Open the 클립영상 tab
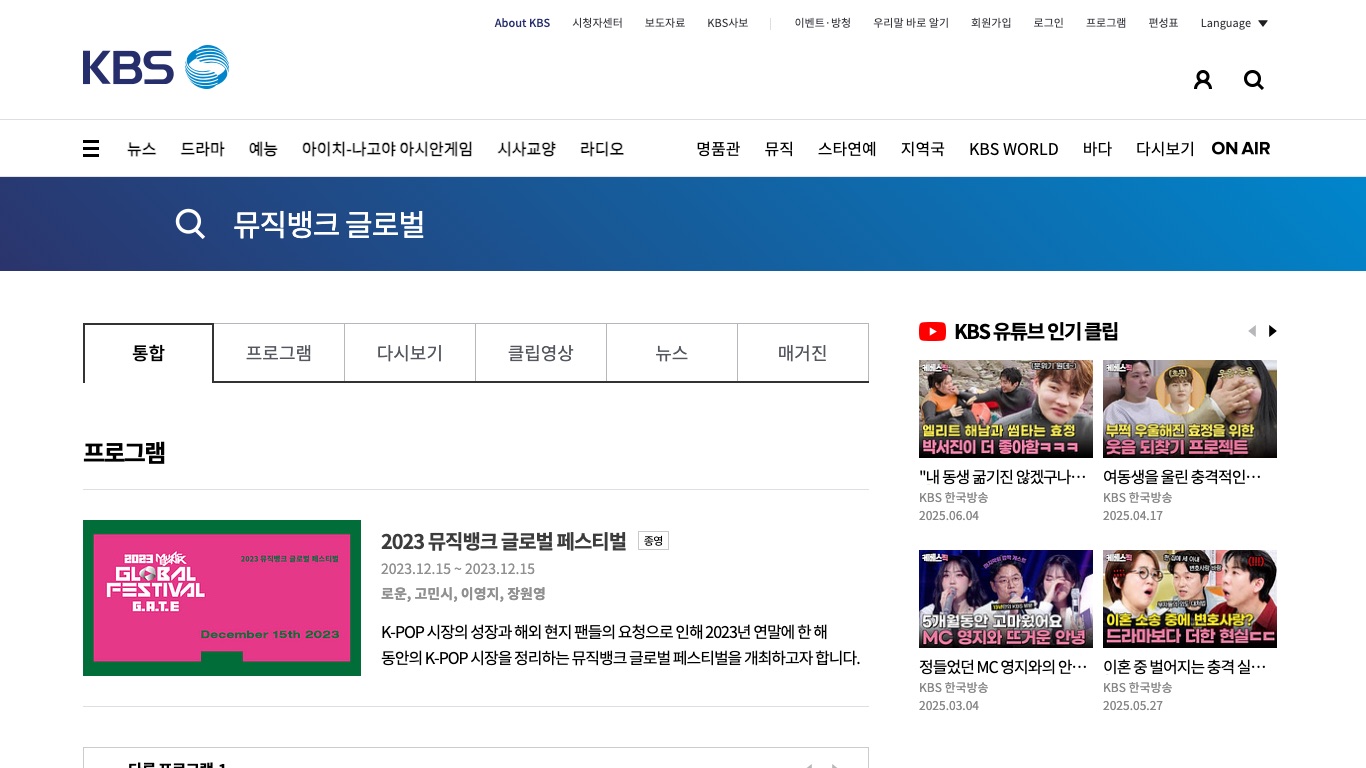Screen dimensions: 1366x768 pyautogui.click(x=541, y=353)
